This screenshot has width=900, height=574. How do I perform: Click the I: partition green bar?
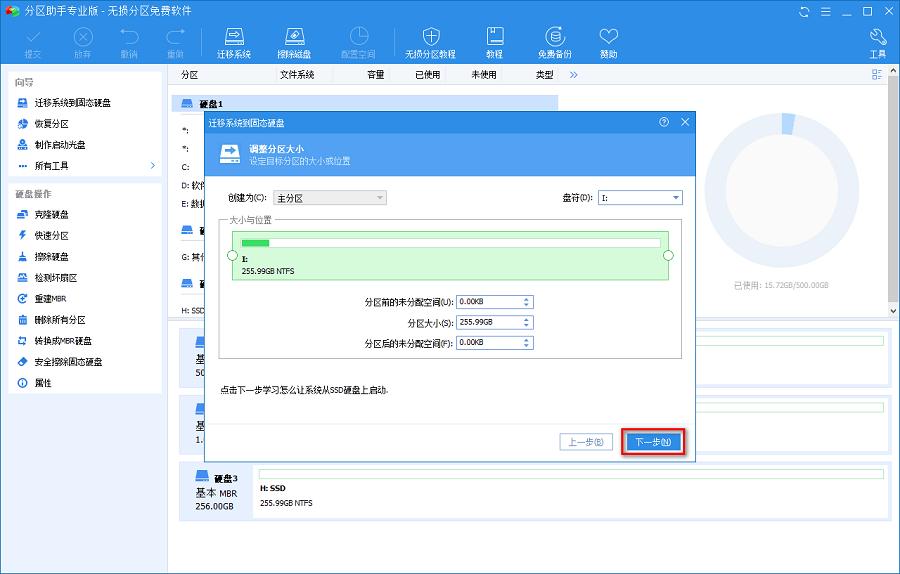(x=450, y=255)
